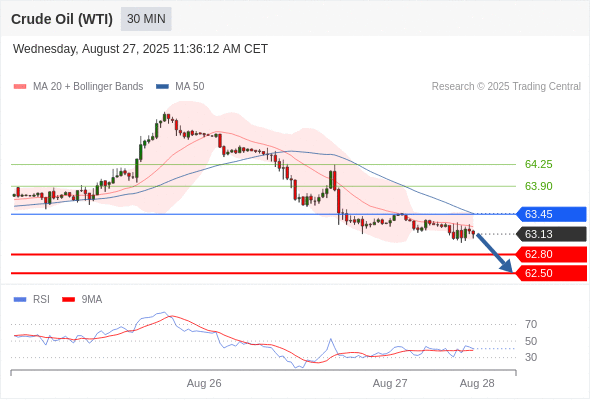Click the RSI blue legend swatch

click(20, 300)
